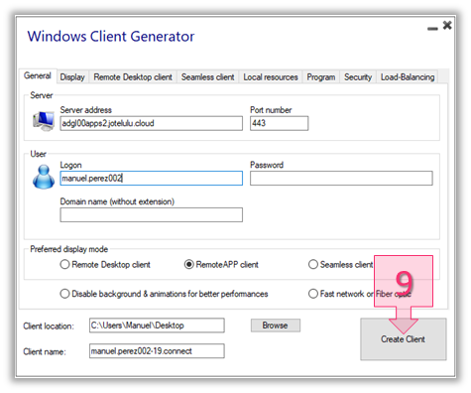The width and height of the screenshot is (471, 393).
Task: Open the Security tab
Action: coord(358,77)
